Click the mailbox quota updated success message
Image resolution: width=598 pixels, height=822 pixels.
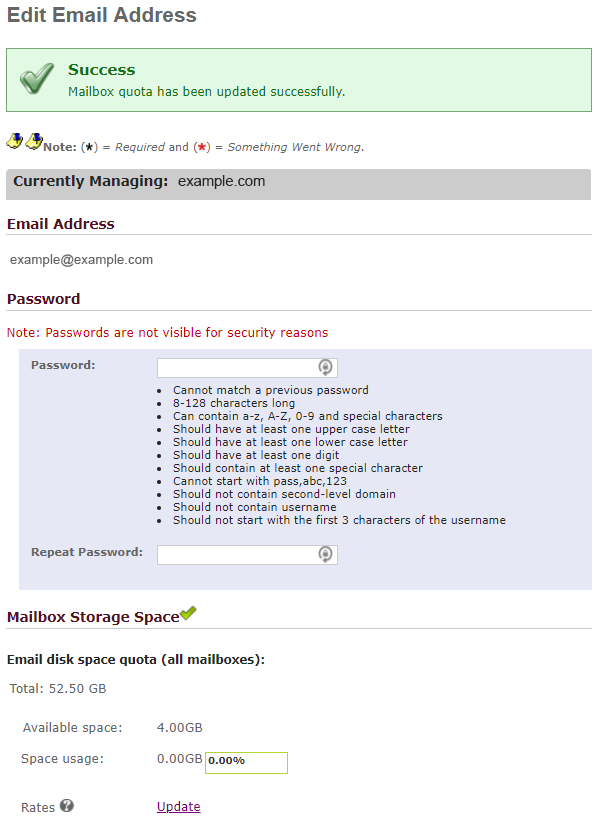point(206,91)
